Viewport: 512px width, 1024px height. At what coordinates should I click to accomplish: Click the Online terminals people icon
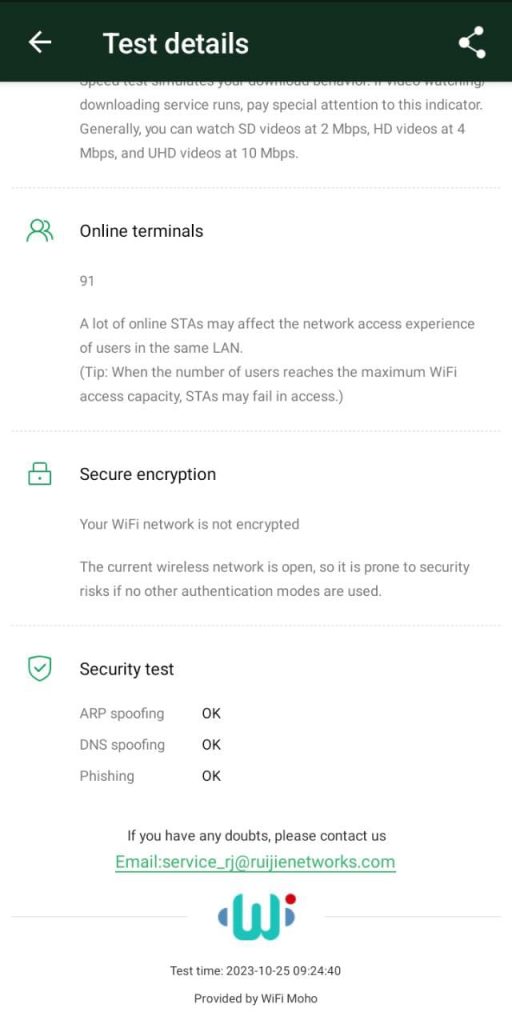tap(40, 231)
